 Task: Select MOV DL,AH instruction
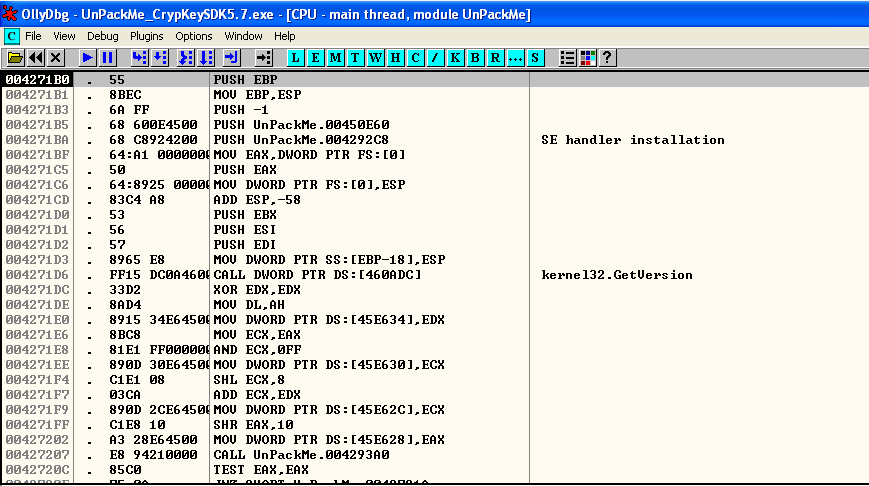pyautogui.click(x=249, y=305)
